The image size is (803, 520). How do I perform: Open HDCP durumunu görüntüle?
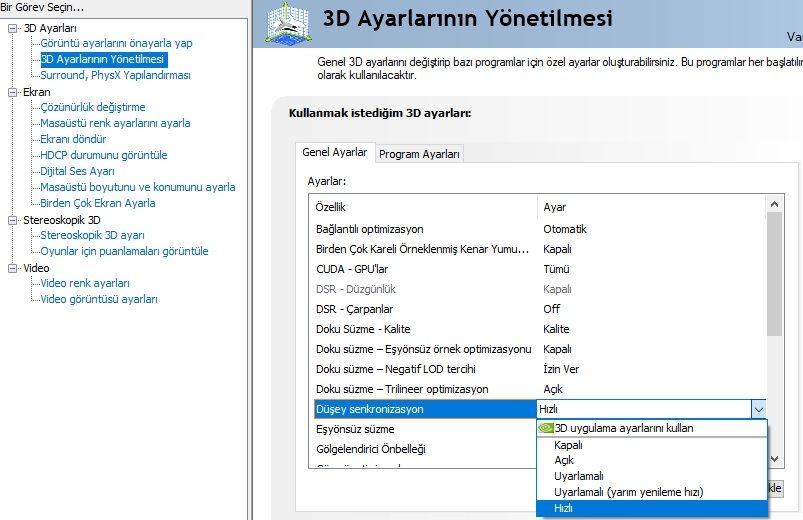[103, 155]
